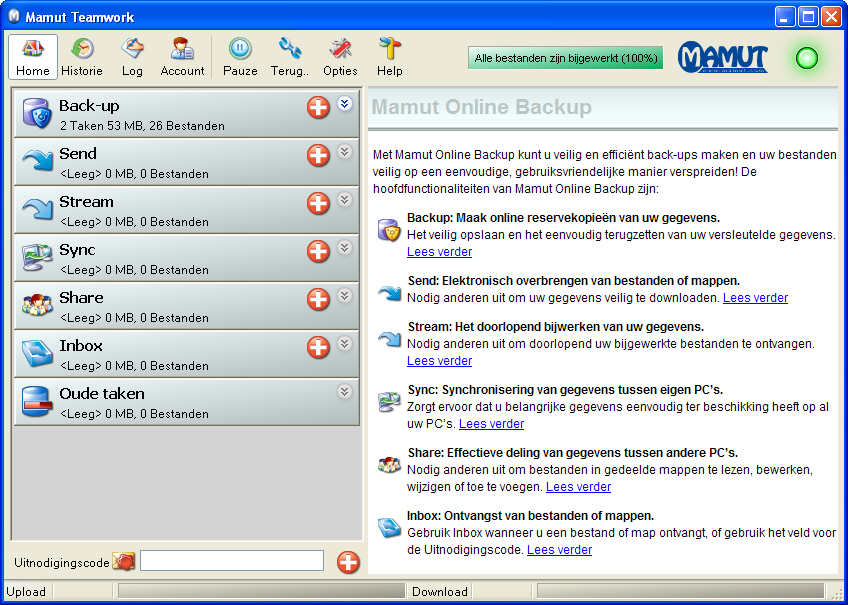Click the Stream arrow icon in list
Viewport: 848px width, 605px height.
(x=37, y=209)
